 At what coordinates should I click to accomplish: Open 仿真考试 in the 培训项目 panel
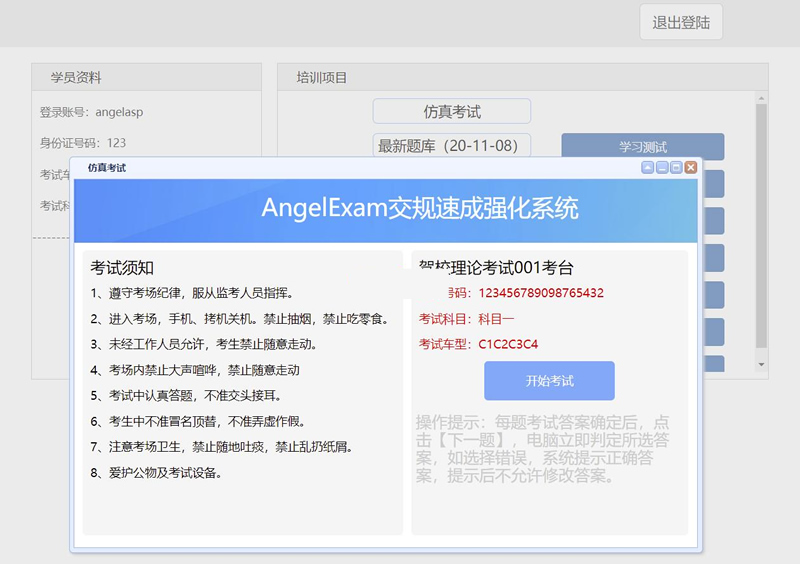point(451,111)
